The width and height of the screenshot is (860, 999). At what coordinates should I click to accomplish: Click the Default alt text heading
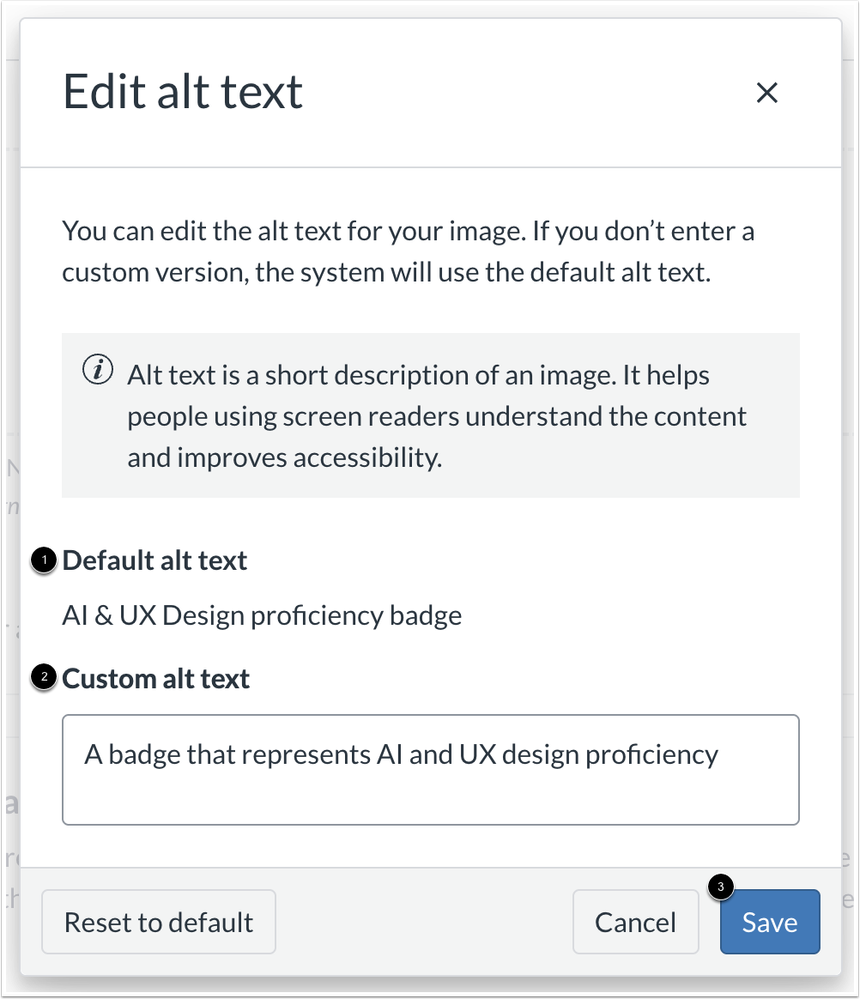[154, 560]
